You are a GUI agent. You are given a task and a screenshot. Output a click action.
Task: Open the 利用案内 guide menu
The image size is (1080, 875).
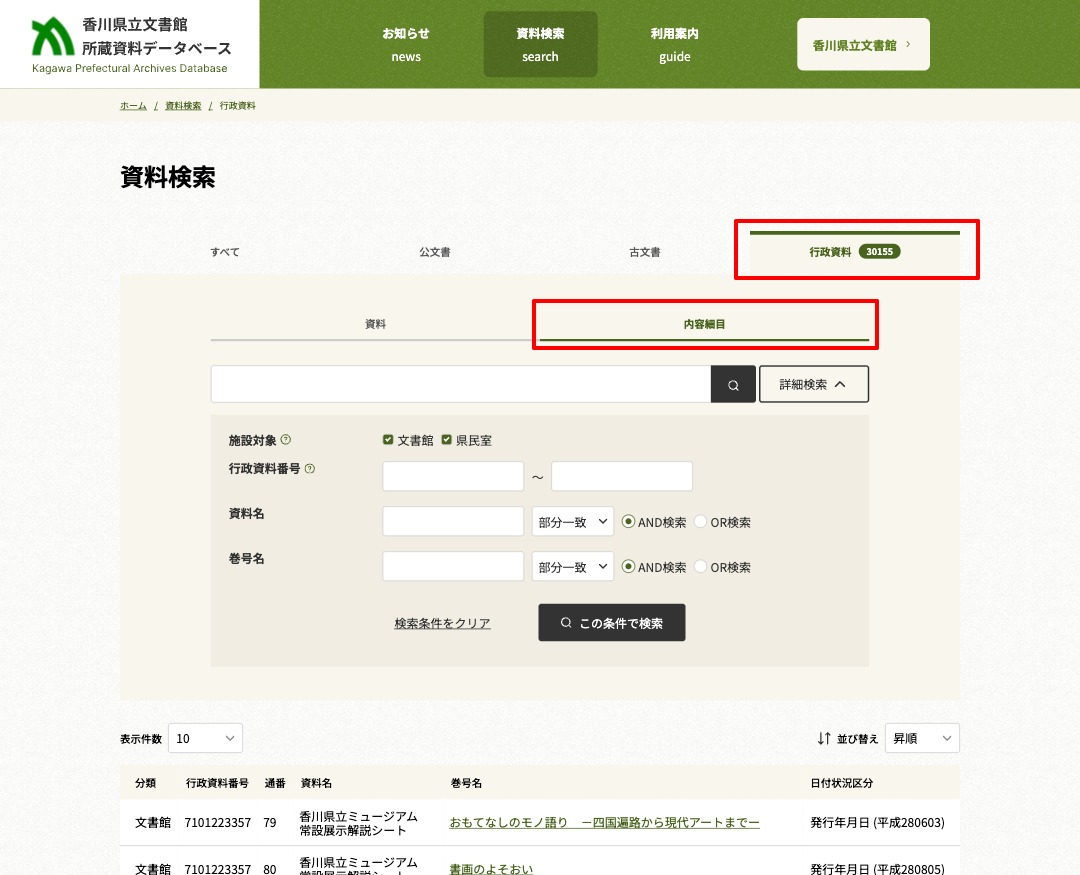(675, 44)
